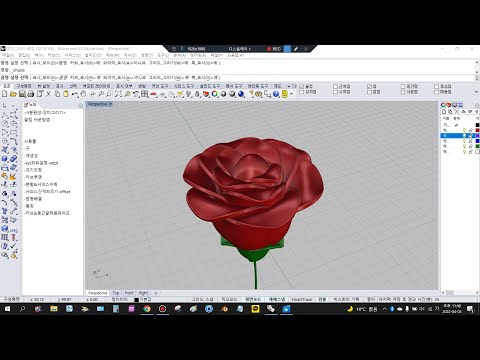
Task: Click the light bulb hide objects icon
Action: [189, 94]
